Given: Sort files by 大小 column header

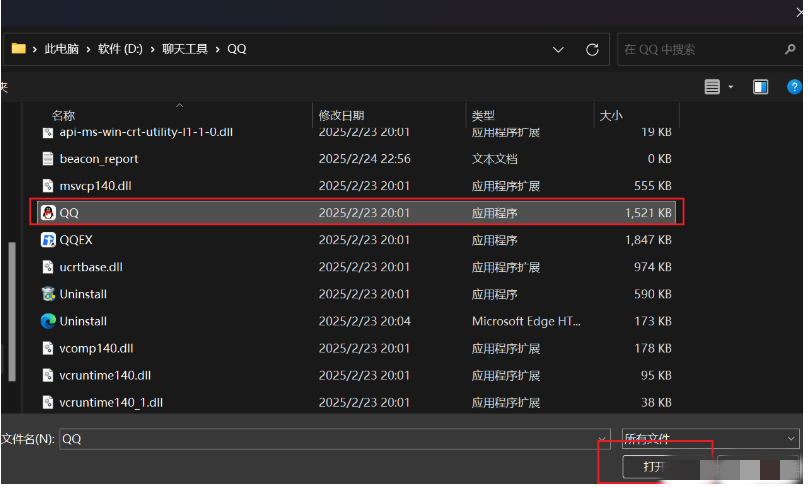Looking at the screenshot, I should tap(610, 116).
